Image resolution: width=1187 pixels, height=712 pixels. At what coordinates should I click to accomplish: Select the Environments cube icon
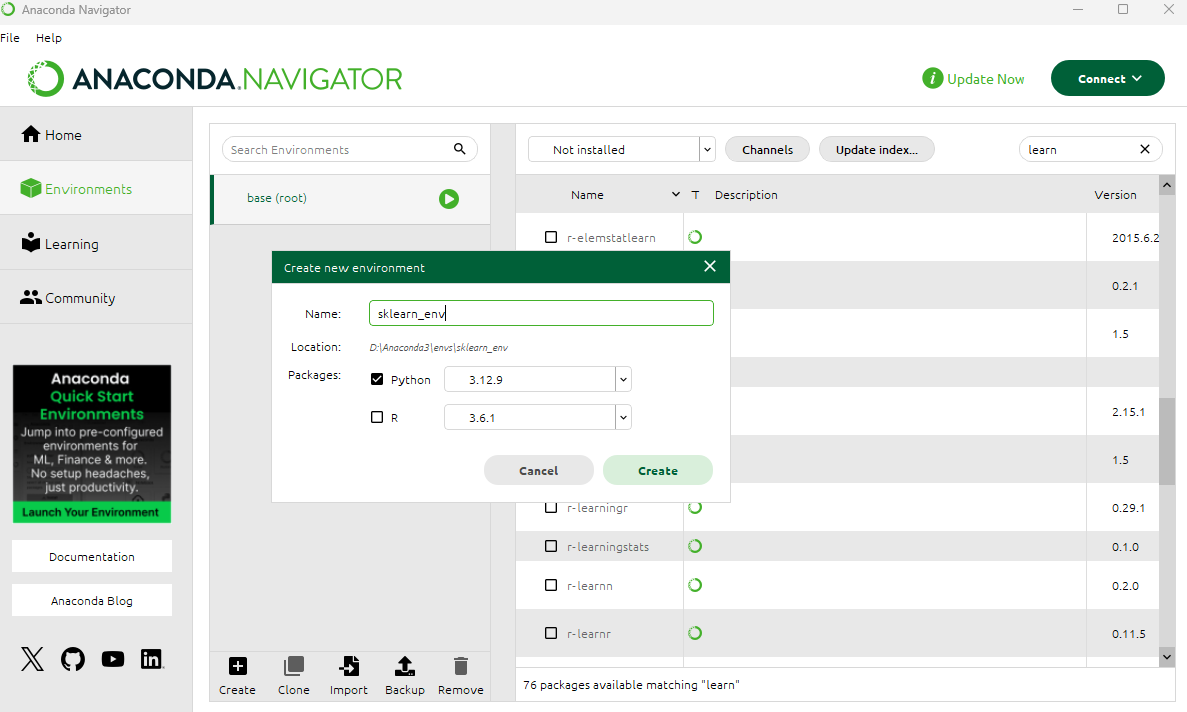click(x=30, y=188)
